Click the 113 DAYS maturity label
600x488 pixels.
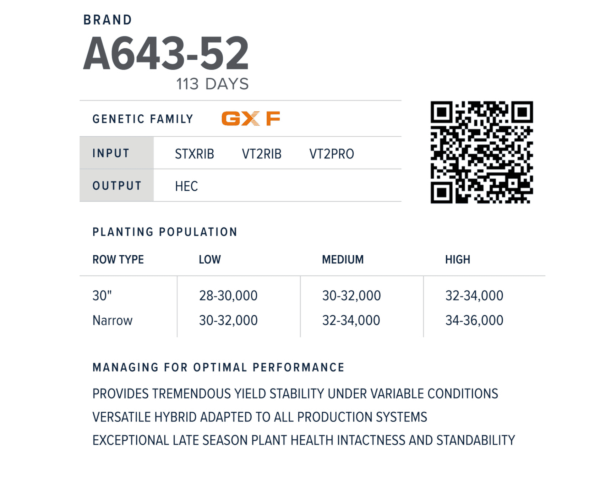212,84
